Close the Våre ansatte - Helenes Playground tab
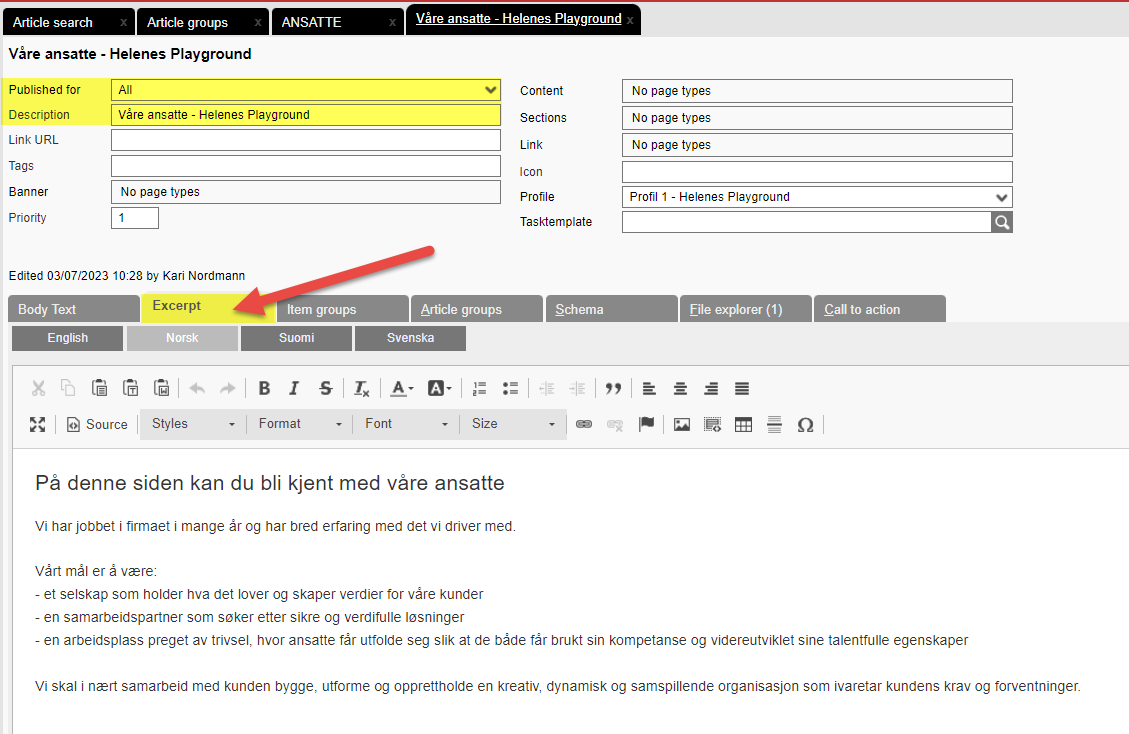The image size is (1129, 734). click(630, 21)
